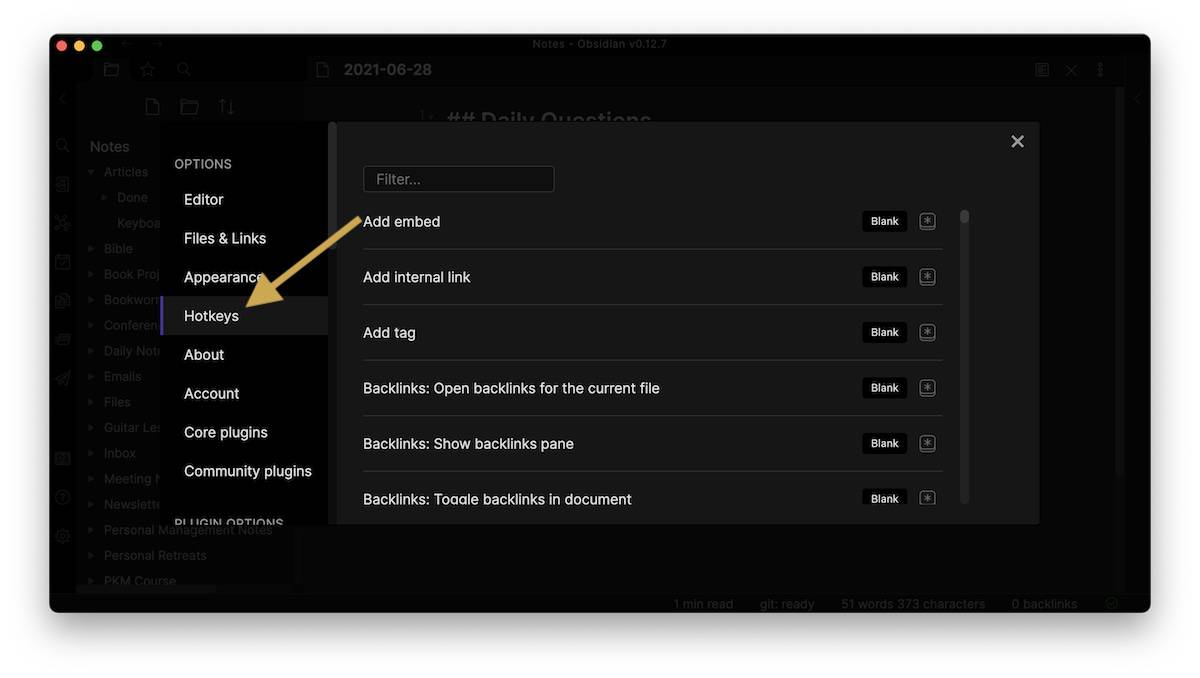
Task: Customize hotkey for Open backlinks for current file
Action: [x=928, y=388]
